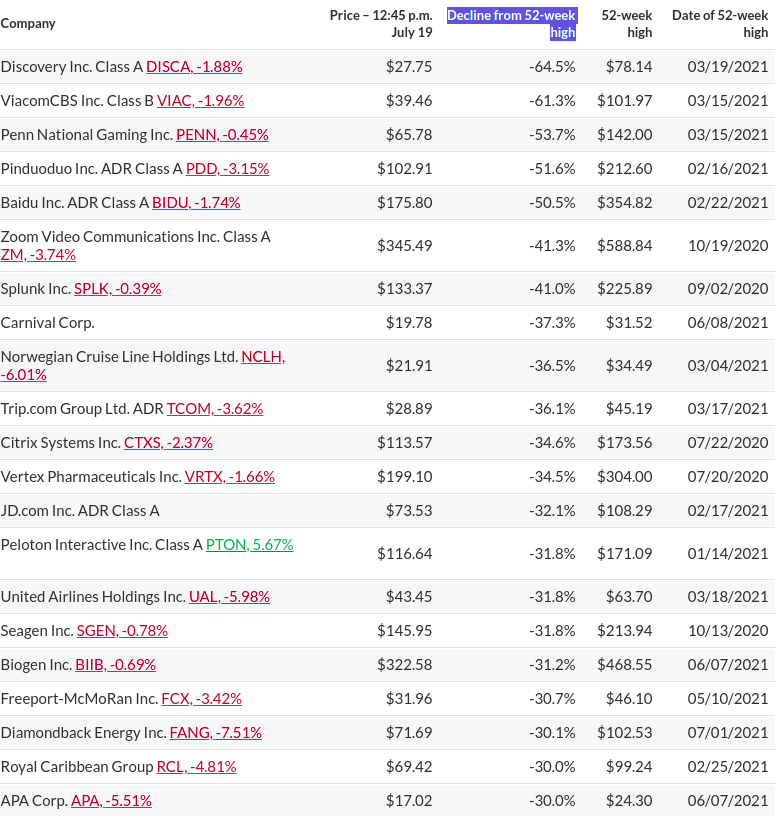777x816 pixels.
Task: Open the APA ticker link
Action: pyautogui.click(x=111, y=801)
